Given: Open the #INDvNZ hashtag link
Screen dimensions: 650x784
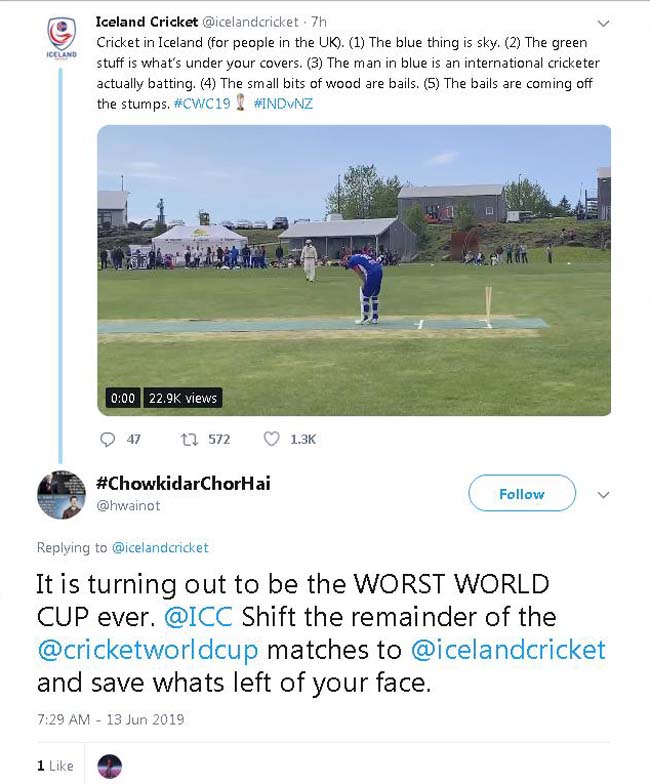Looking at the screenshot, I should tap(283, 104).
